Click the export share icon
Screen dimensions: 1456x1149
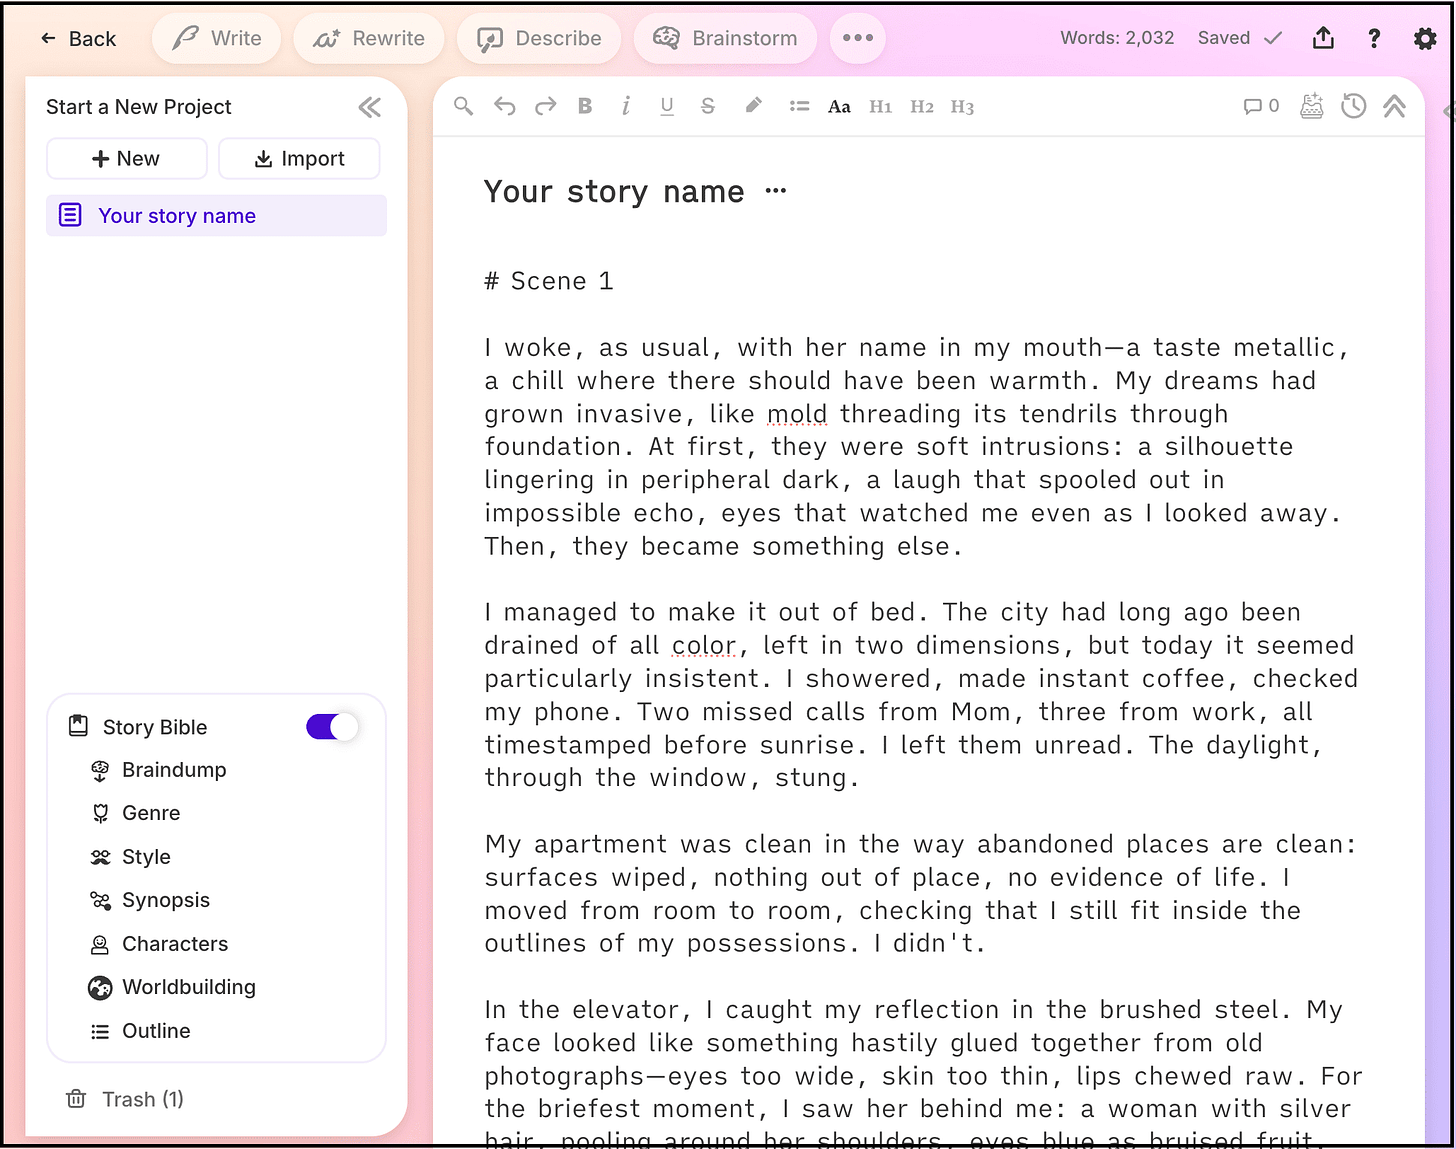[x=1323, y=38]
